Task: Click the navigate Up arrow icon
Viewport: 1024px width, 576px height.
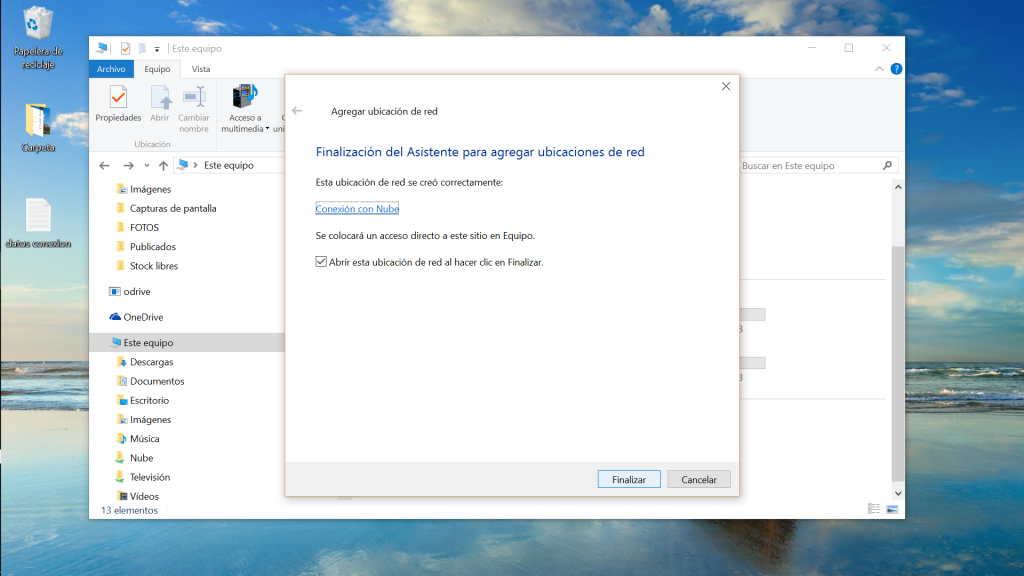Action: (x=163, y=166)
